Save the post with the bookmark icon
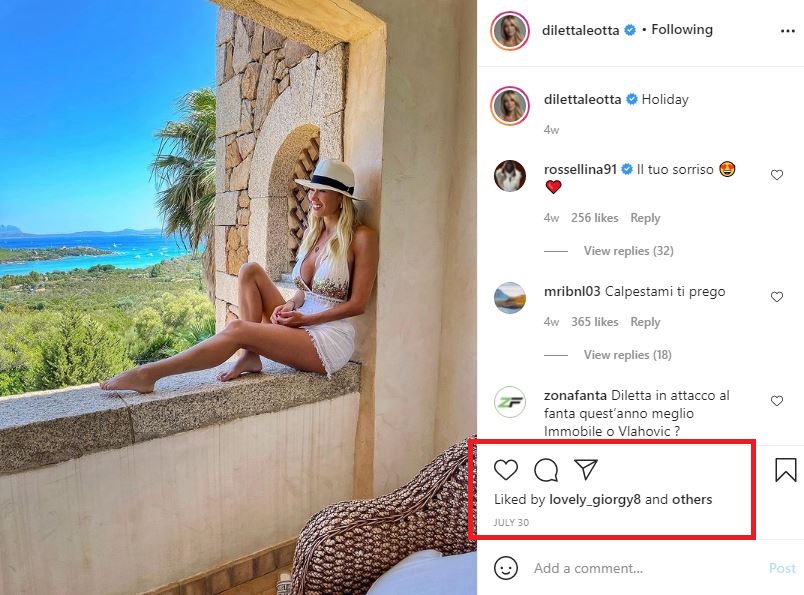This screenshot has width=804, height=595. pyautogui.click(x=786, y=470)
